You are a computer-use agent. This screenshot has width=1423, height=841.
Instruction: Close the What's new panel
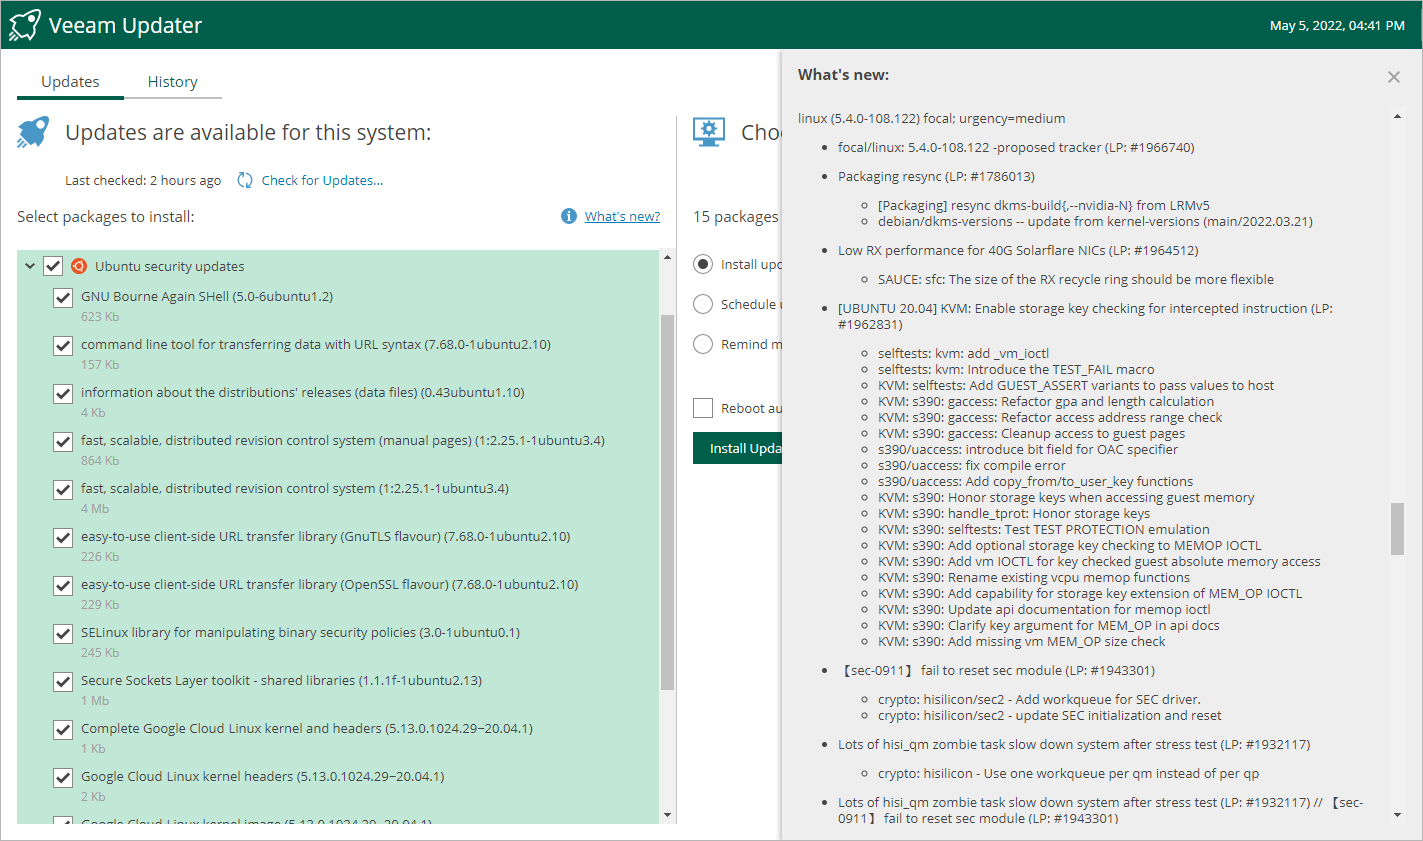1394,77
